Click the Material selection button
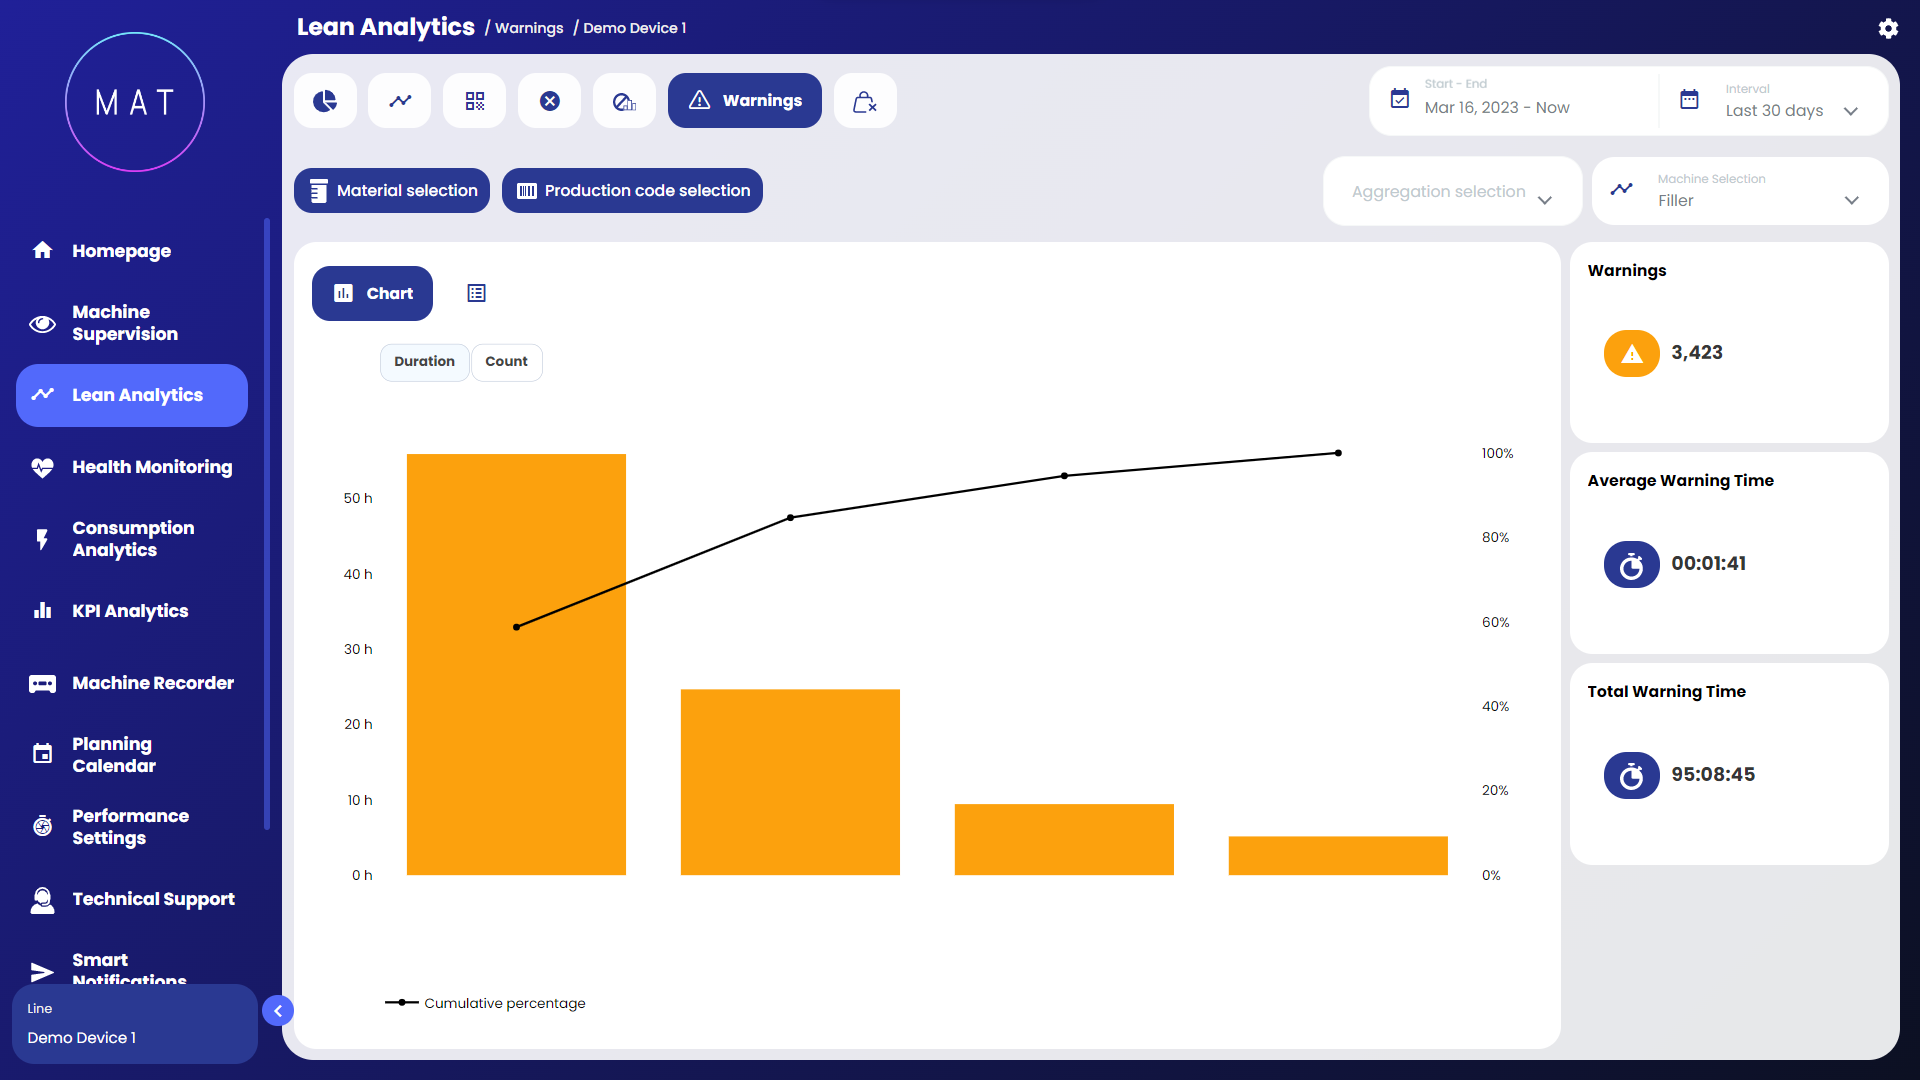The height and width of the screenshot is (1080, 1920). (392, 191)
